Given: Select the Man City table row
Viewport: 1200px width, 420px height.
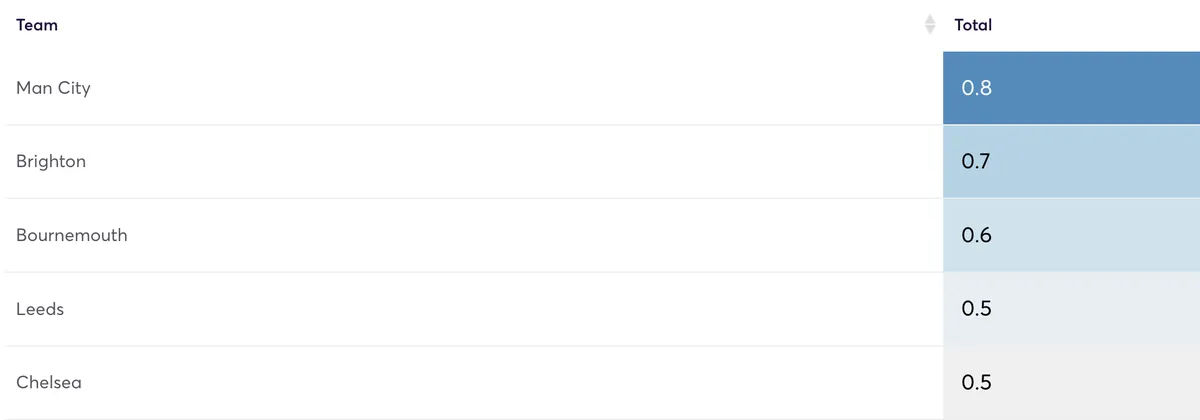Looking at the screenshot, I should tap(500, 88).
